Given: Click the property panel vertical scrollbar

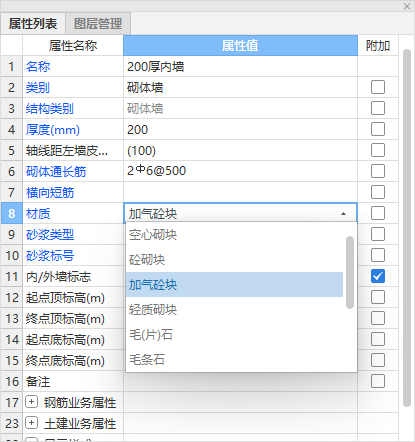Looking at the screenshot, I should (x=407, y=228).
